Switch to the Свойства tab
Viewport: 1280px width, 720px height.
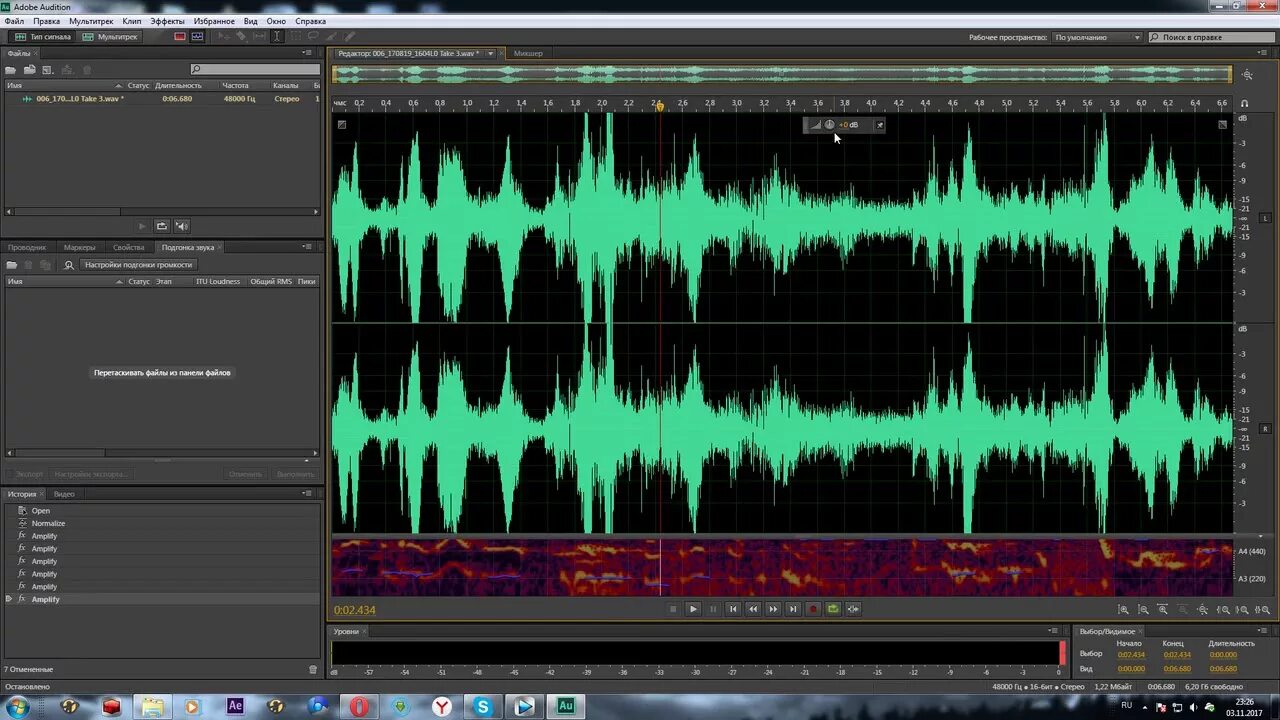coord(129,247)
